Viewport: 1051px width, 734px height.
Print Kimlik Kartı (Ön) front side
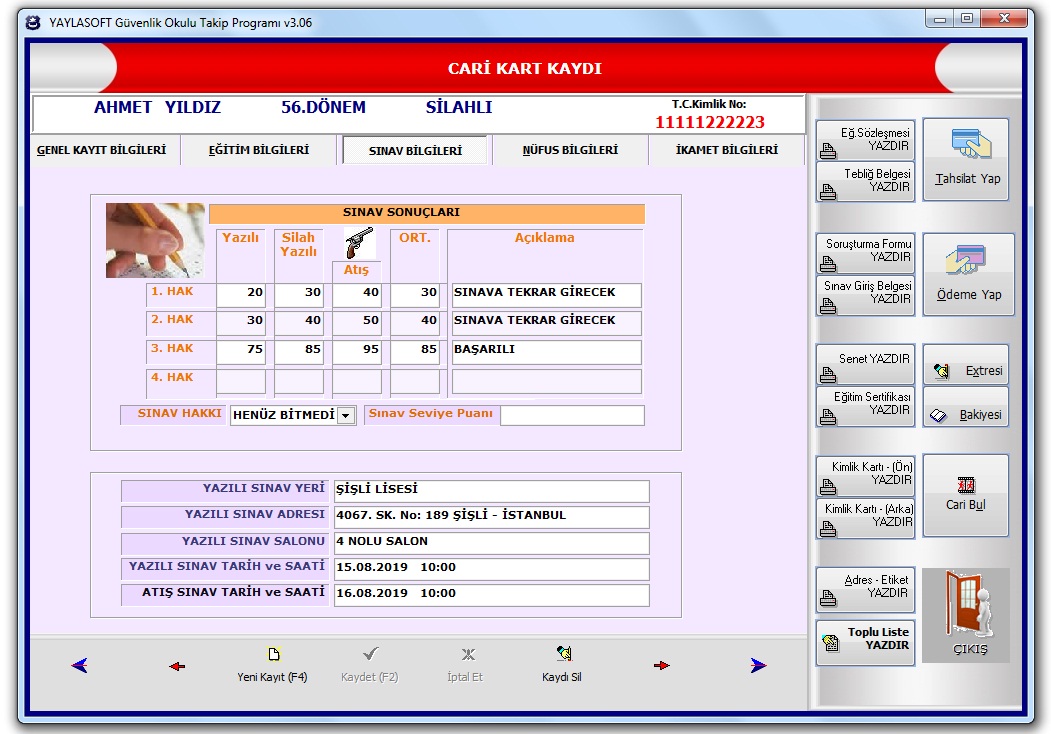[x=865, y=476]
